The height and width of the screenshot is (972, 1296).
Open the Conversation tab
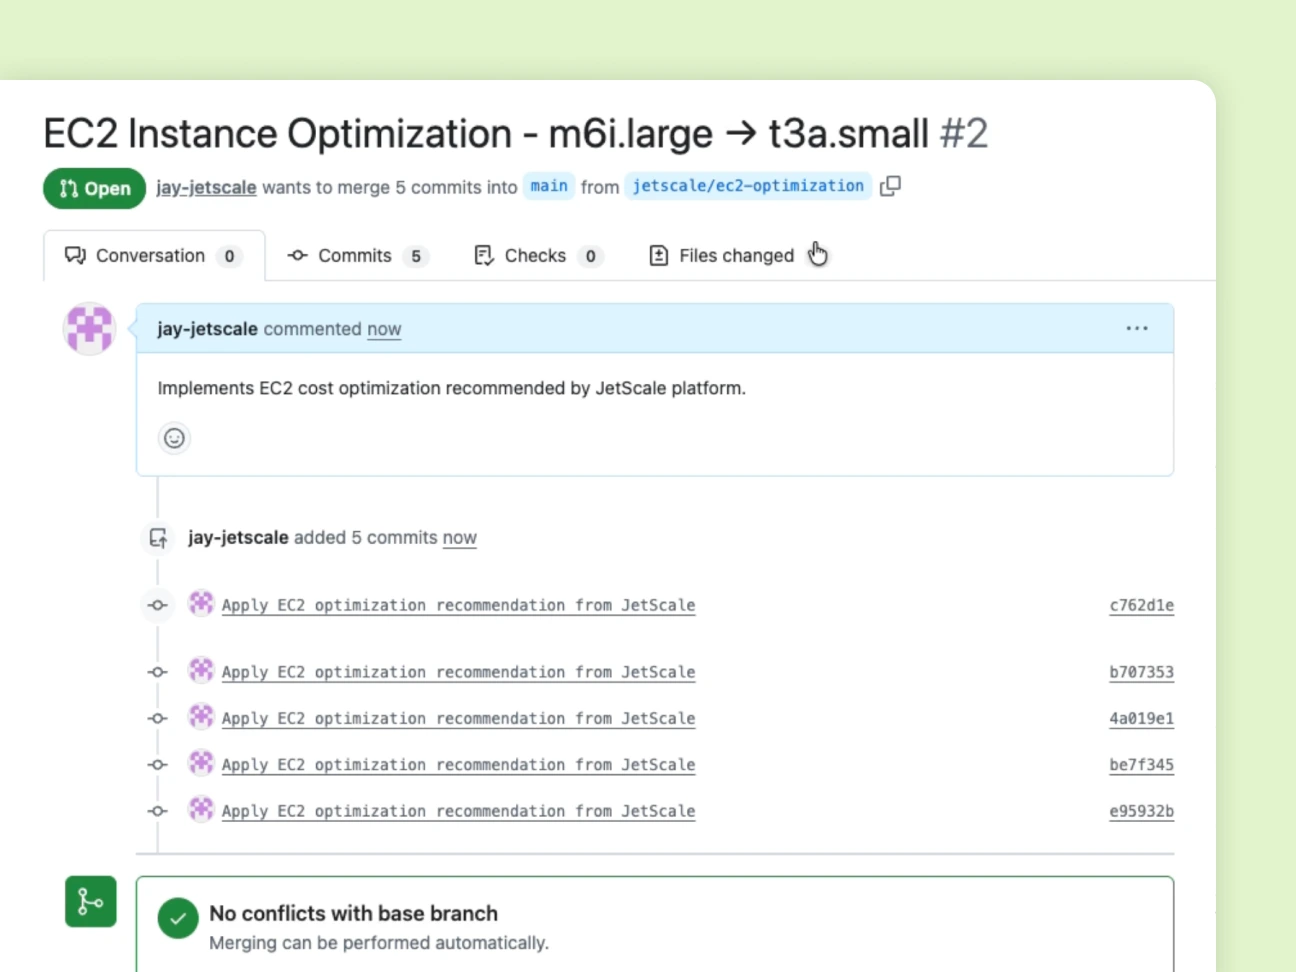coord(154,256)
